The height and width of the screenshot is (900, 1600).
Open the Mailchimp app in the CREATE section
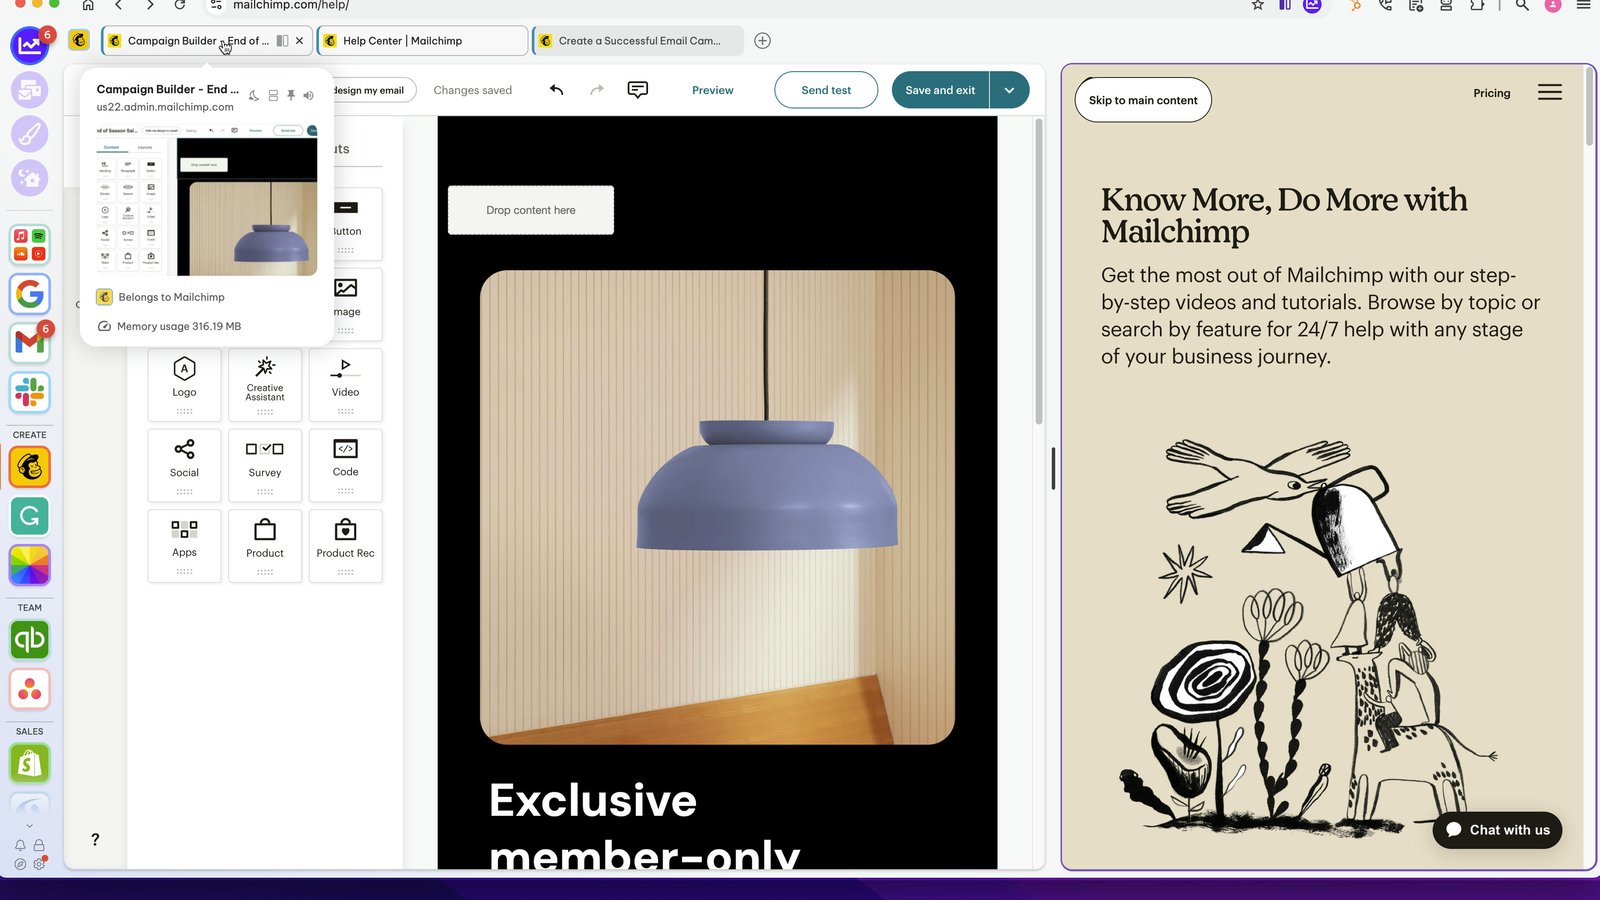[x=30, y=467]
